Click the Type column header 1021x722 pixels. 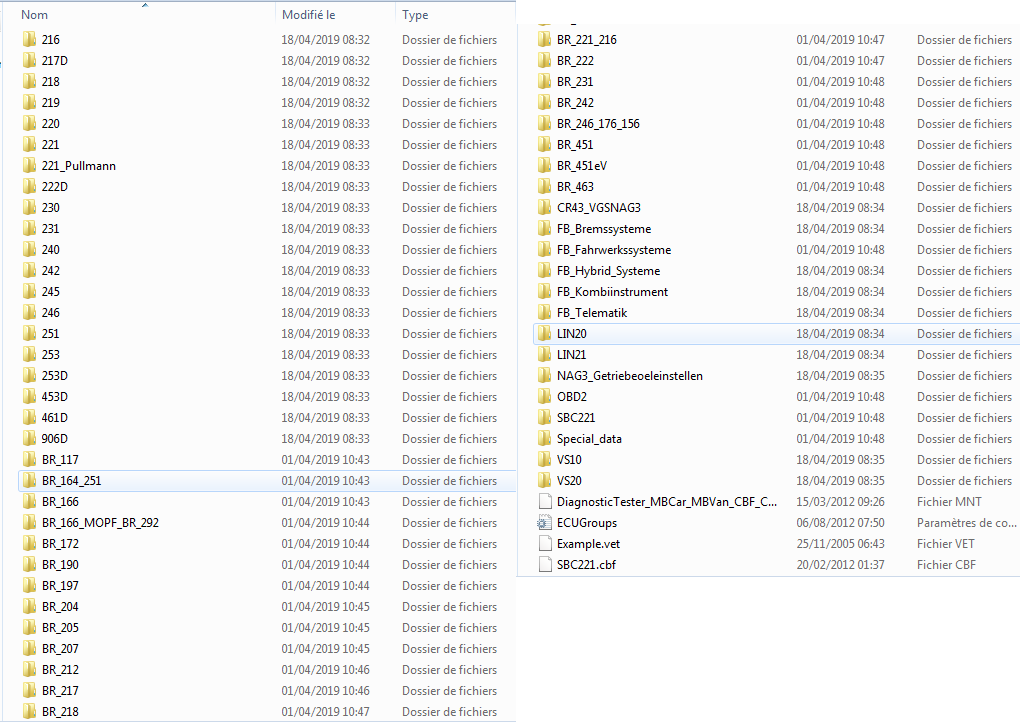pyautogui.click(x=415, y=15)
